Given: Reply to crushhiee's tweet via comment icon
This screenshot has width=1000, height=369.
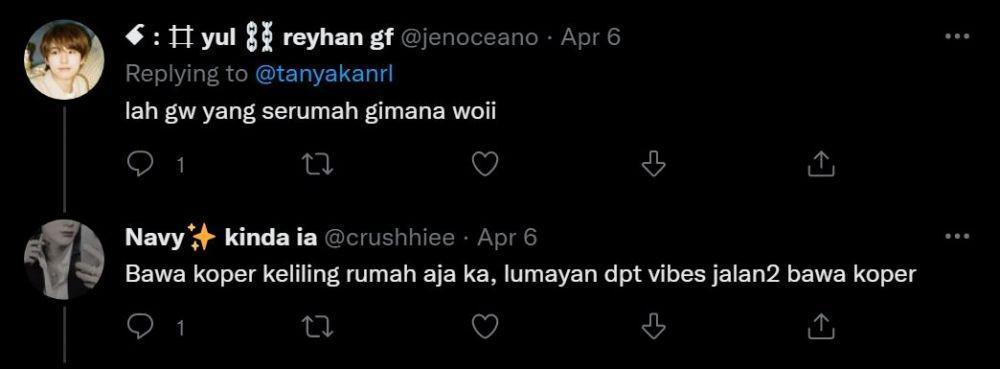Looking at the screenshot, I should pos(138,327).
